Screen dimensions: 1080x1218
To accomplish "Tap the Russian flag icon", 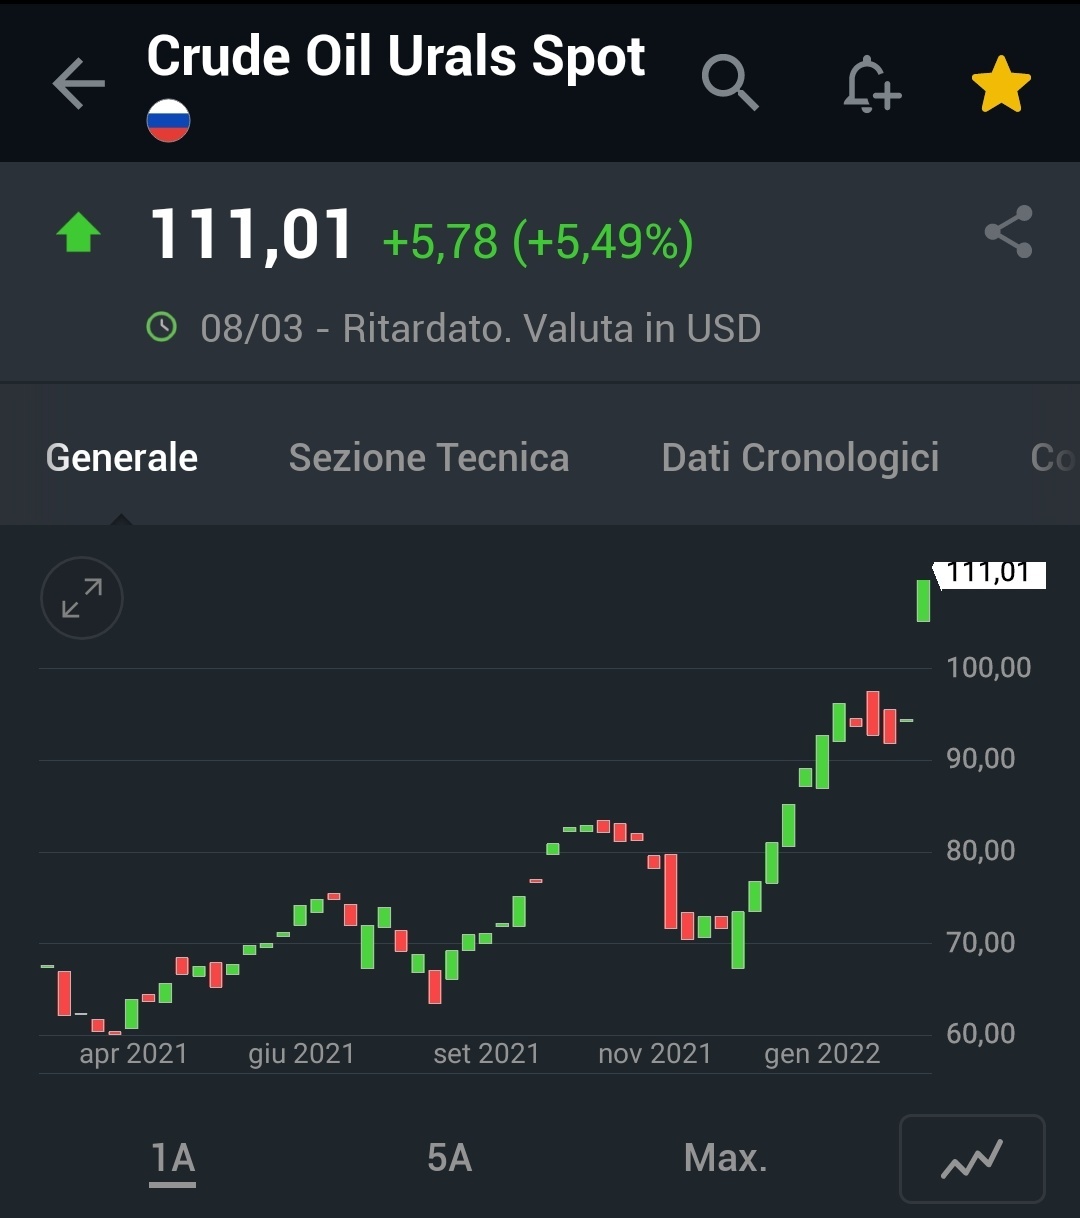I will tap(168, 121).
